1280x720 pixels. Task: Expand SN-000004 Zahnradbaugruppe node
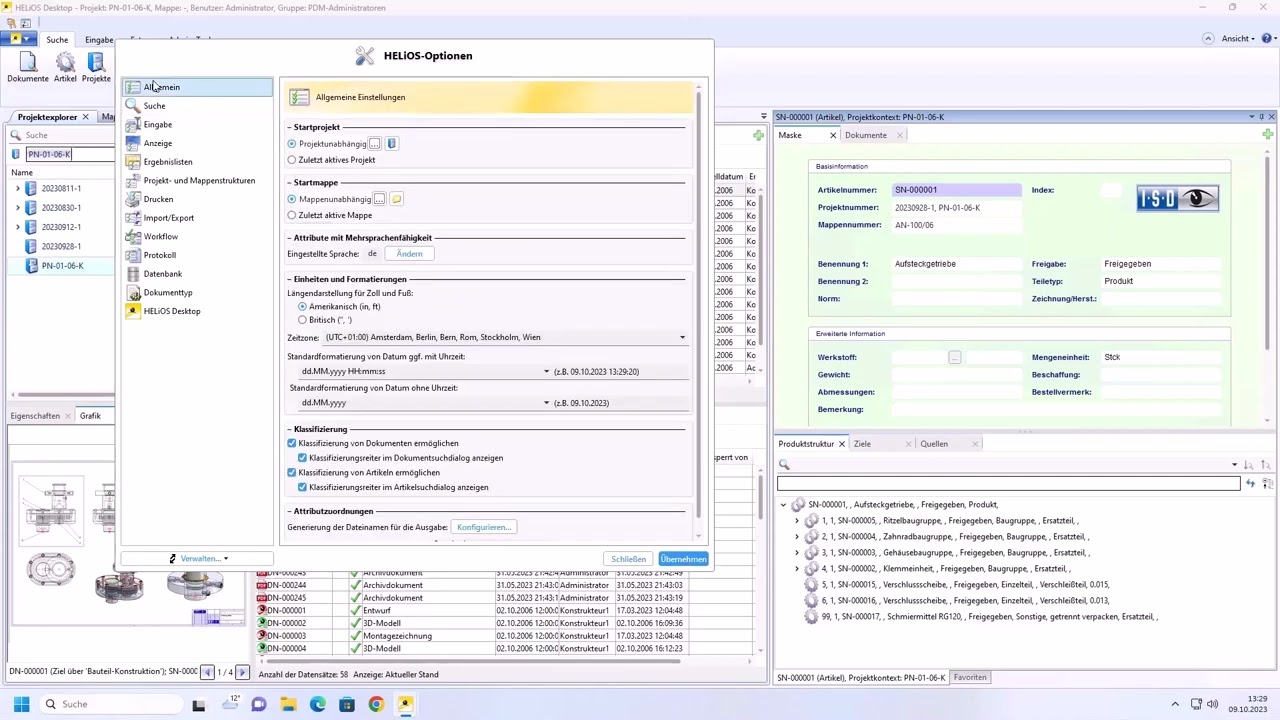(x=797, y=537)
